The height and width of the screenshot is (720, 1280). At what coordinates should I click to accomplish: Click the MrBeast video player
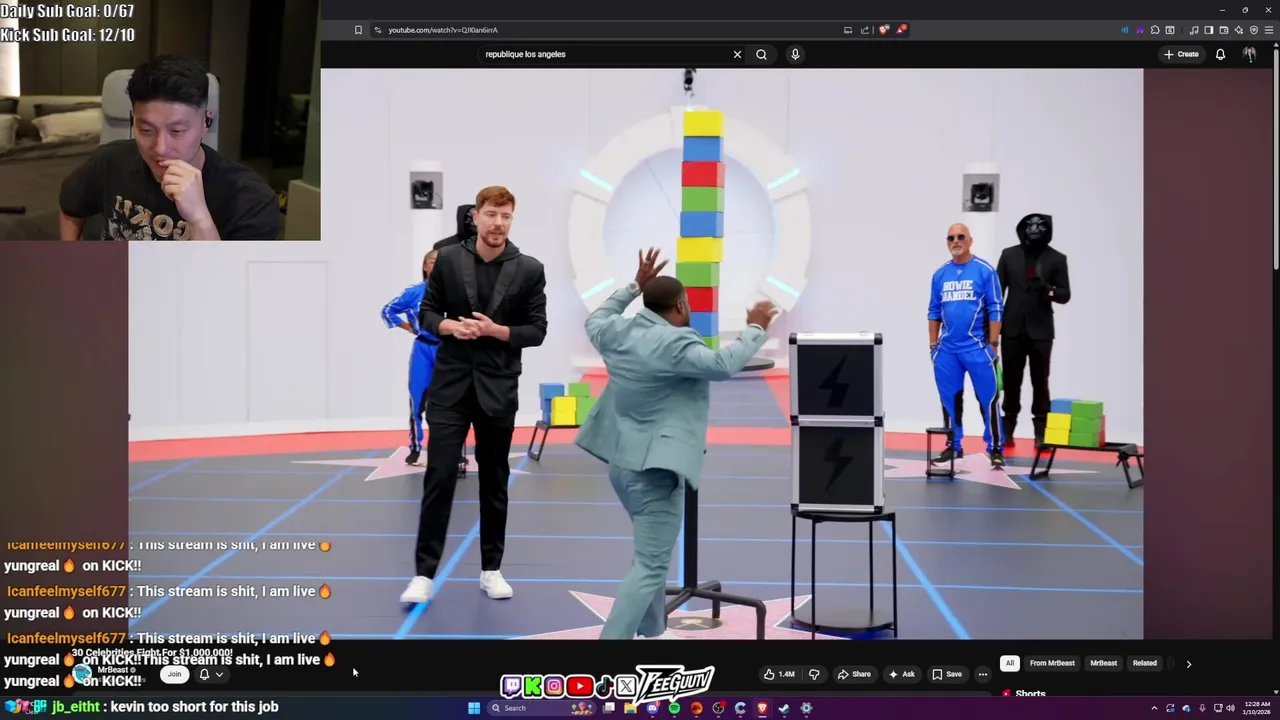(635, 353)
